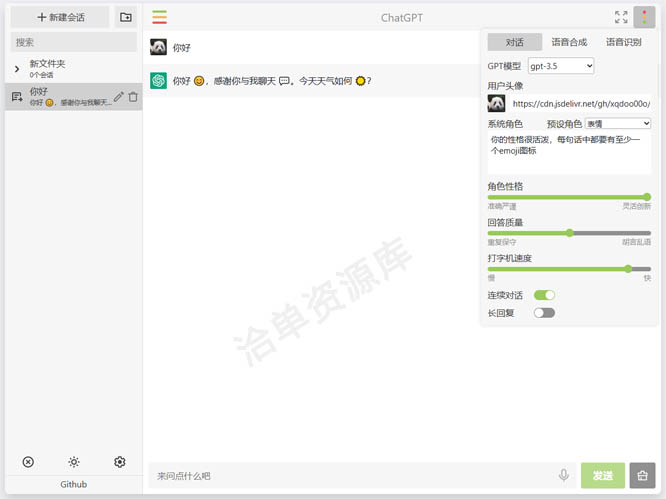Click the panda avatar of the user message
666x499 pixels.
158,47
